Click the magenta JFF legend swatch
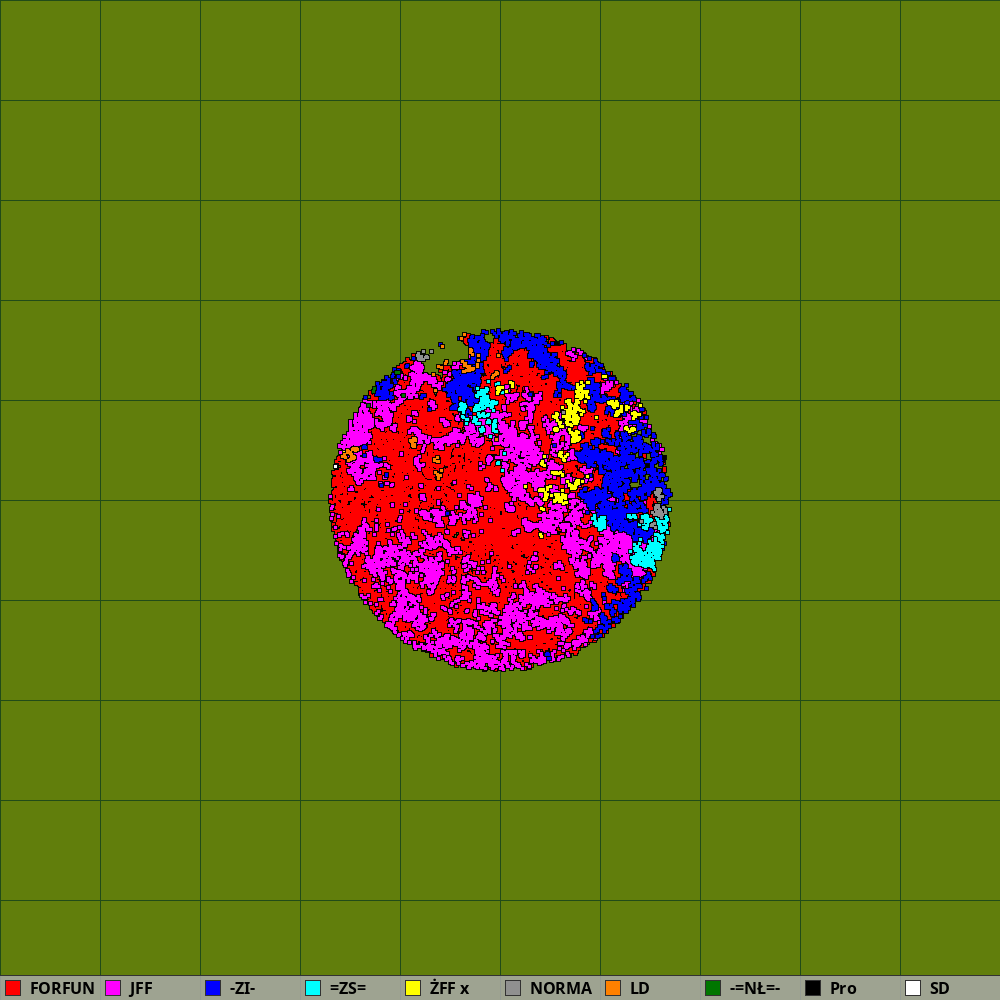 [x=113, y=988]
